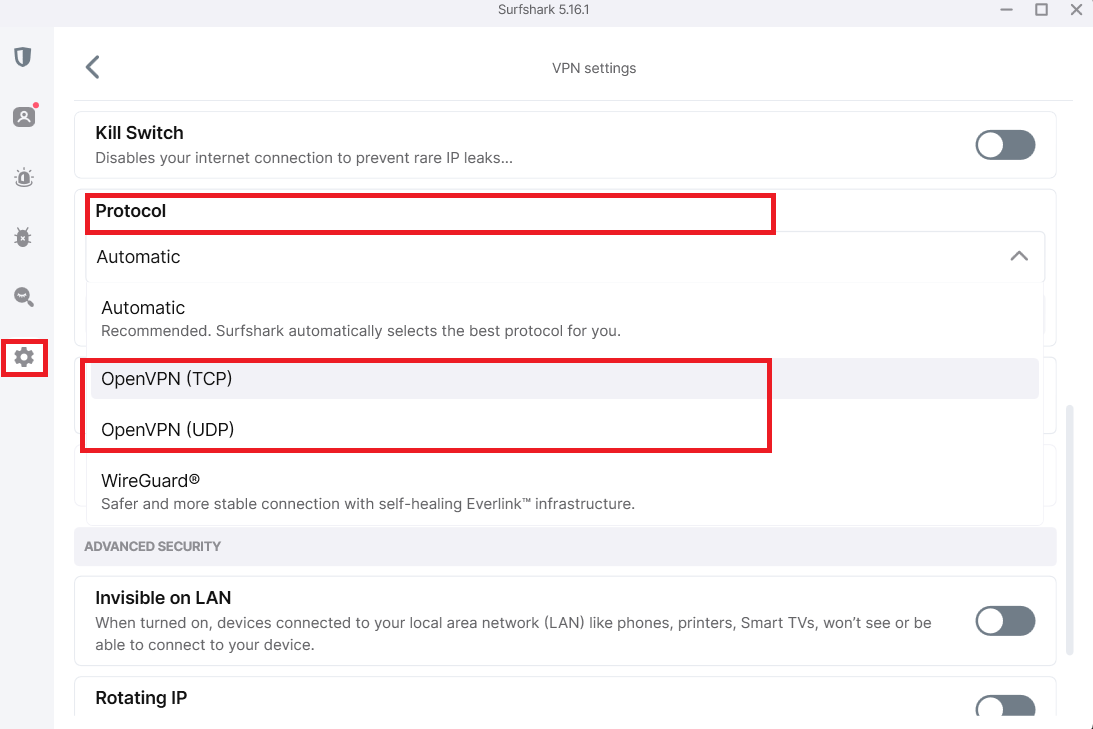1093x729 pixels.
Task: Select the WireGuard protocol option
Action: 565,491
